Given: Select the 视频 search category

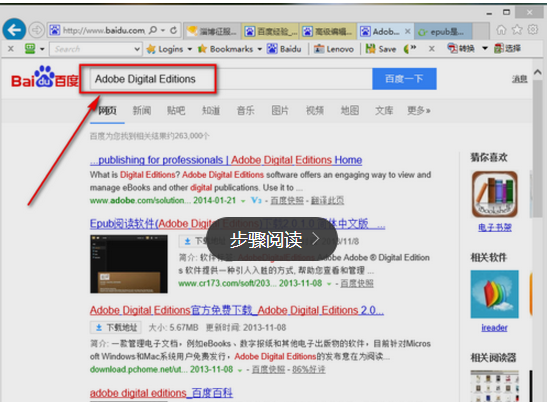Looking at the screenshot, I should tap(315, 110).
